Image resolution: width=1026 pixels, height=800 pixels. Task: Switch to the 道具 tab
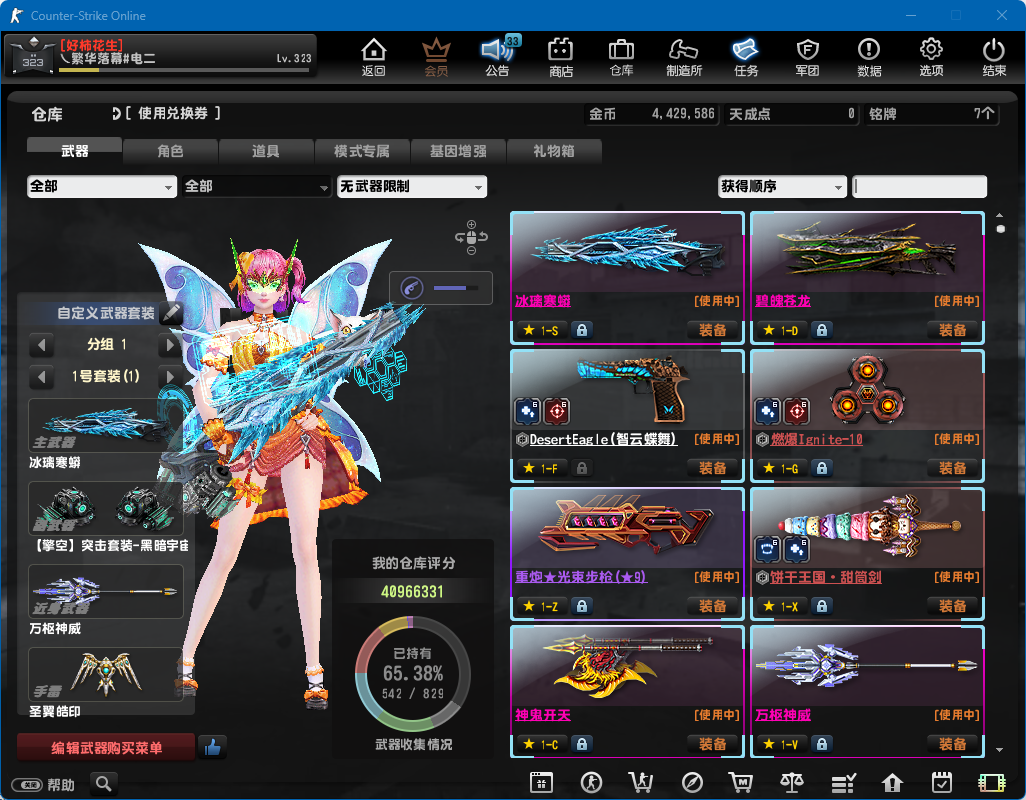[x=266, y=151]
